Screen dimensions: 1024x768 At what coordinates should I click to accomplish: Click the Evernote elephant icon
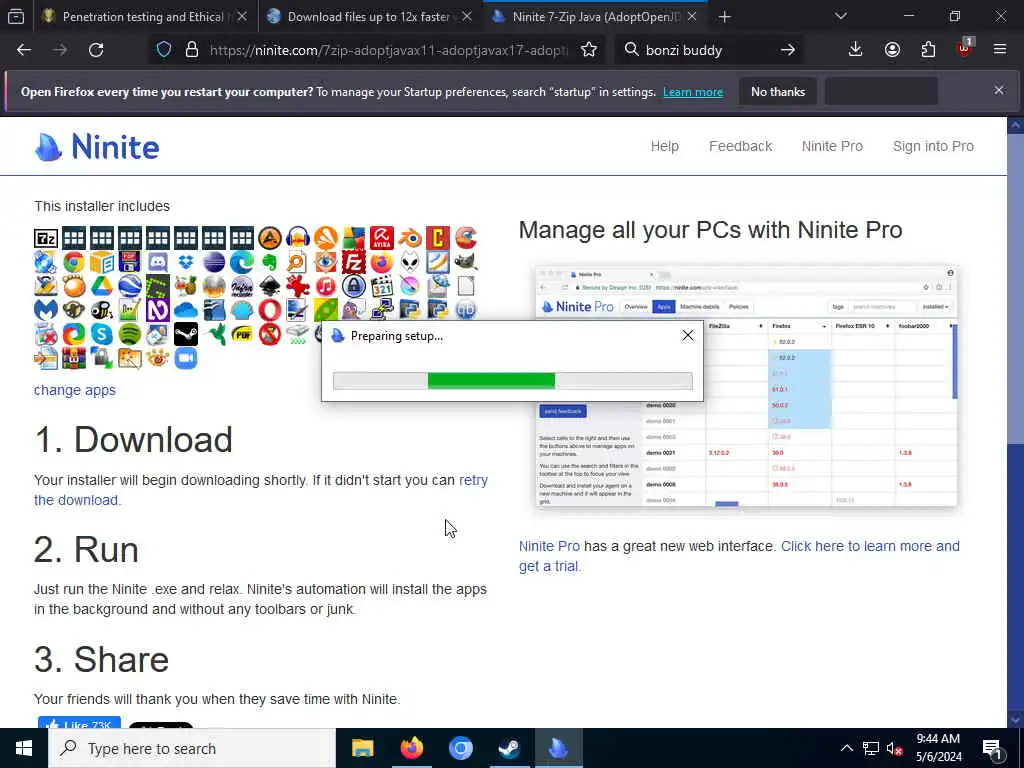(x=270, y=263)
